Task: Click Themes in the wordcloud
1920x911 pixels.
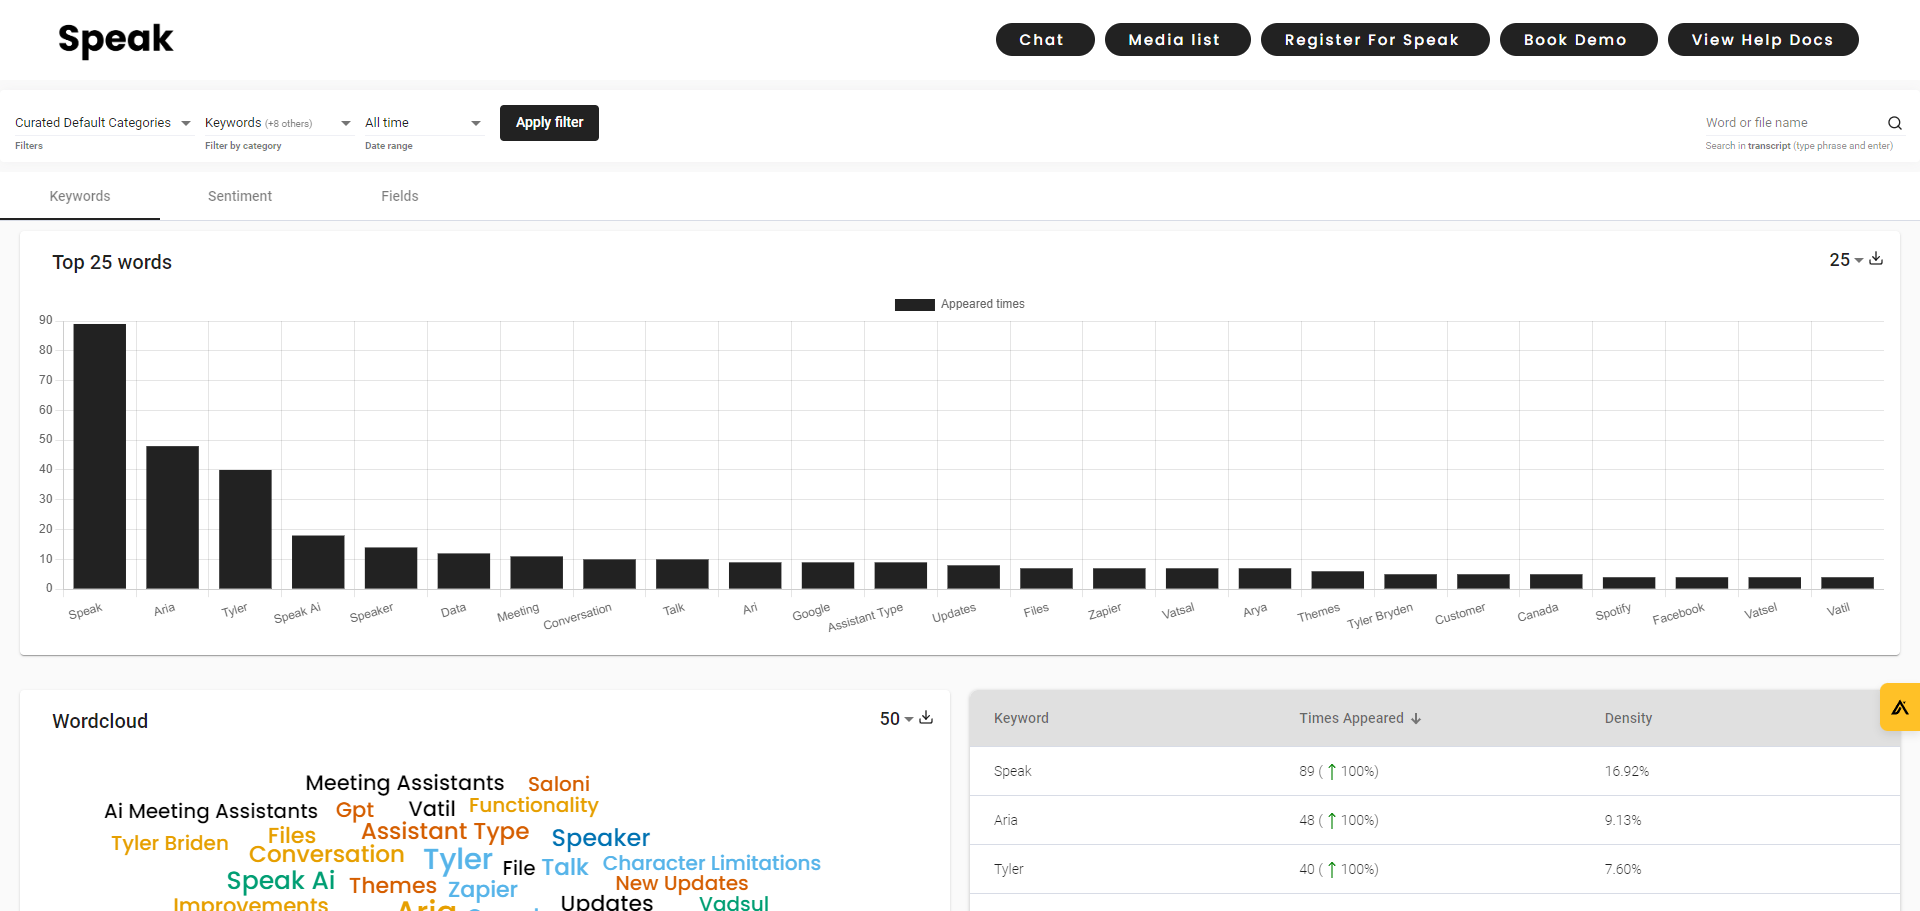Action: (x=393, y=886)
